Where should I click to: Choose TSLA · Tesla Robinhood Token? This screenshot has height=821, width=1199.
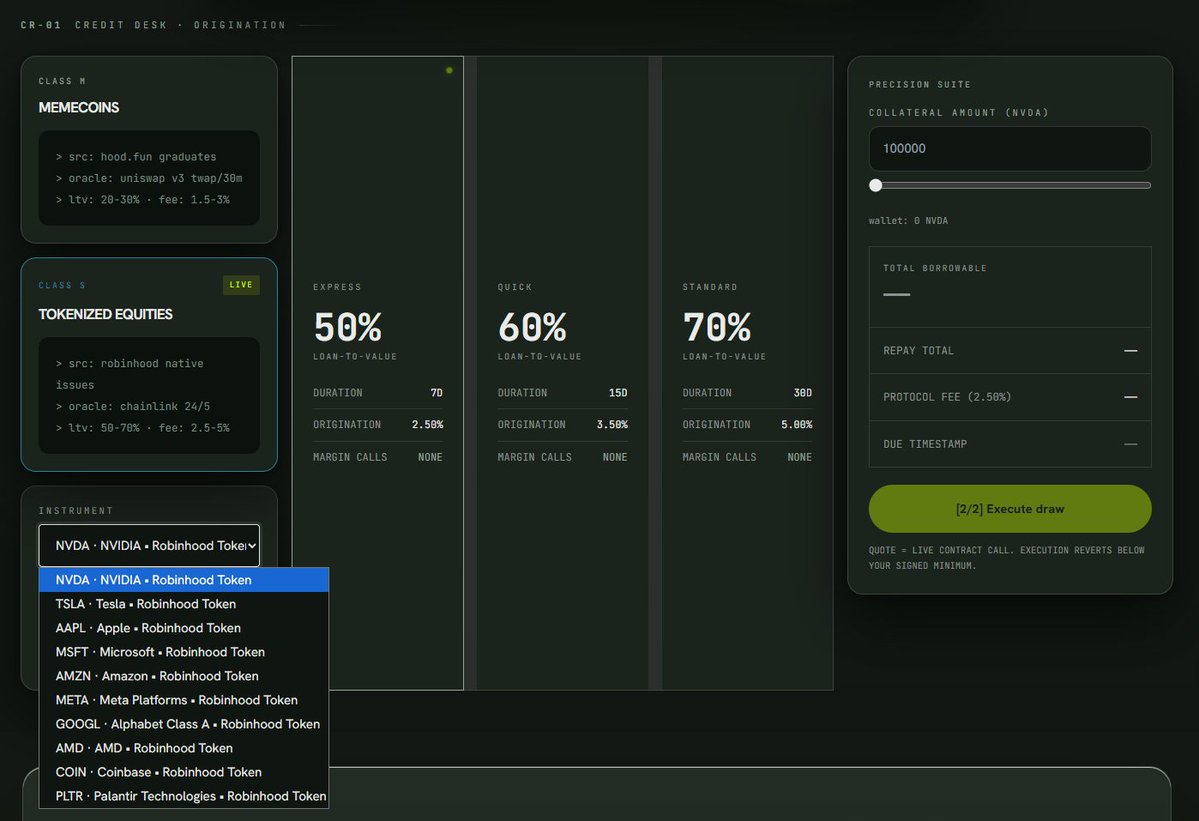coord(184,604)
